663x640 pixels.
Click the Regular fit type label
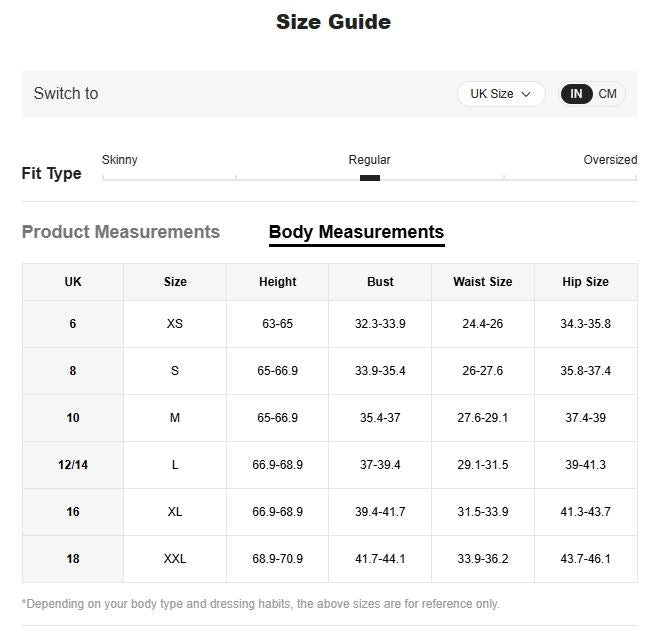coord(369,160)
